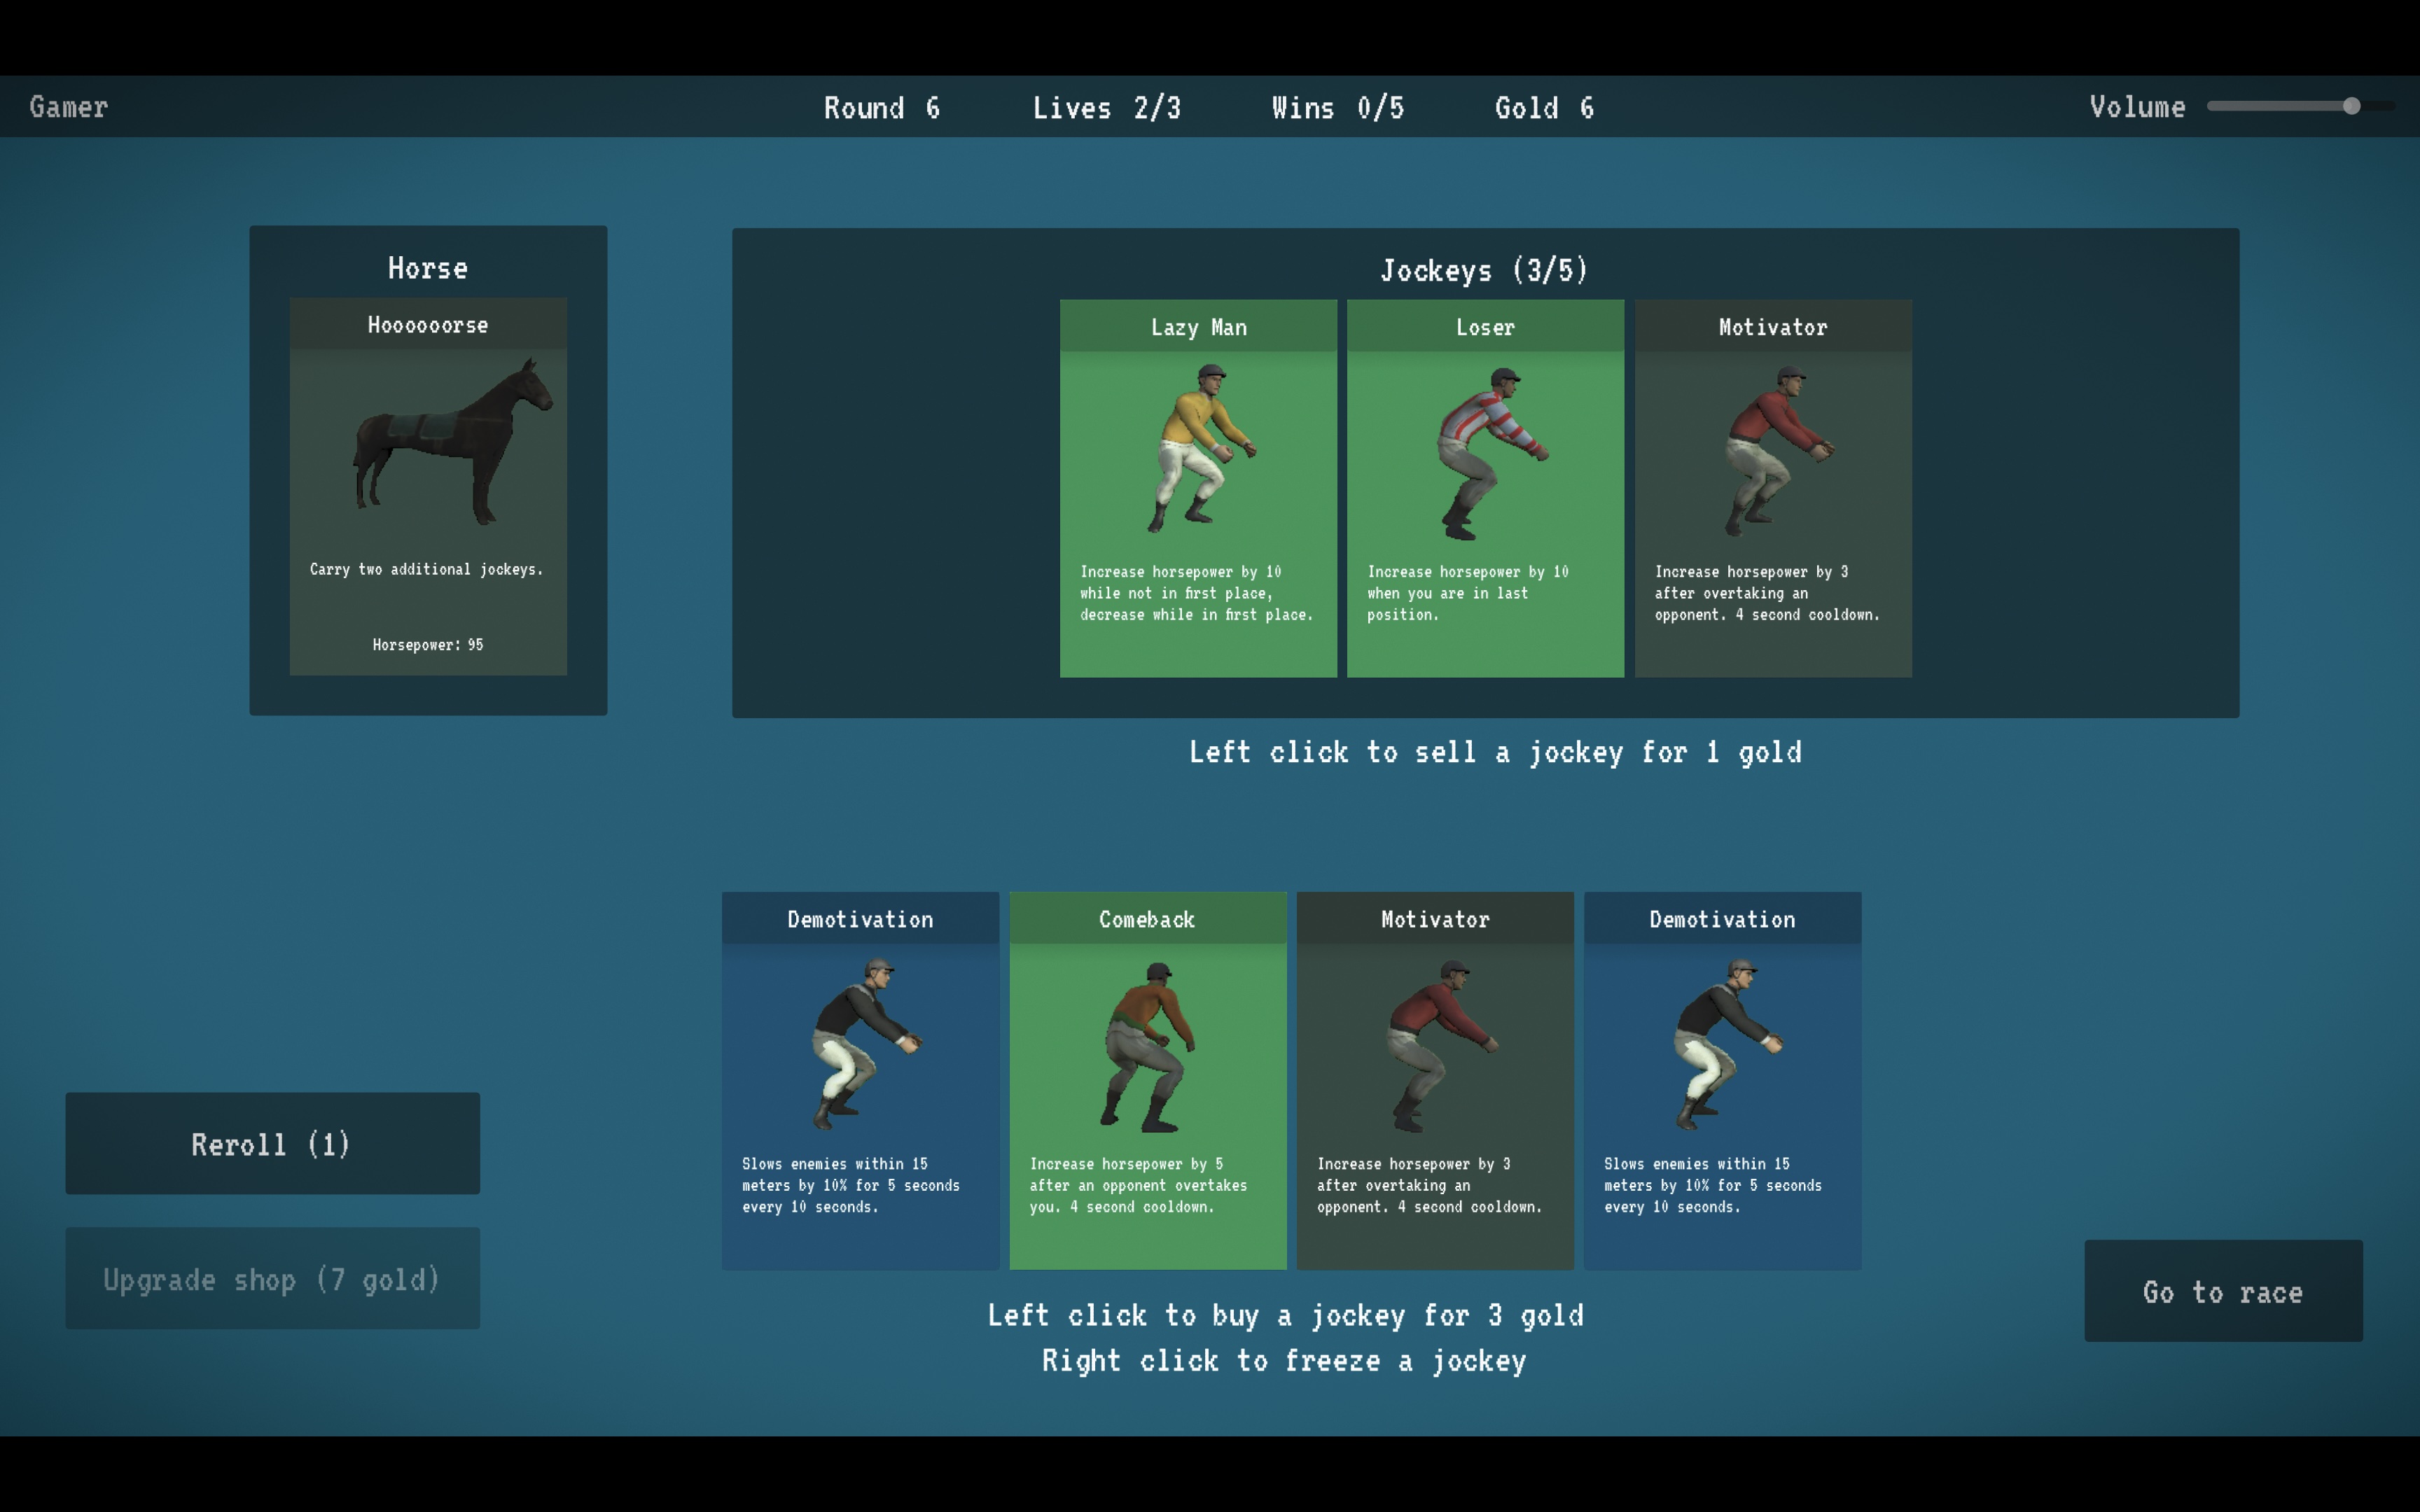
Task: Click 'Carry two additional jockeys.' text
Action: point(427,569)
